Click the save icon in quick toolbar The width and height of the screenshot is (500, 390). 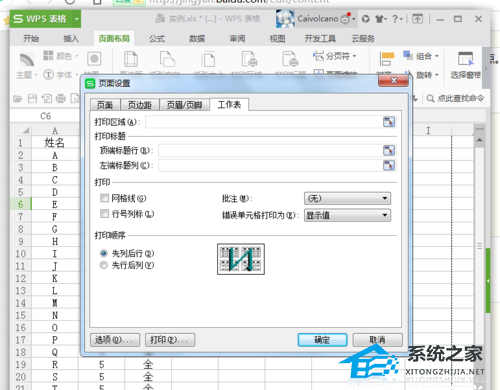point(32,98)
